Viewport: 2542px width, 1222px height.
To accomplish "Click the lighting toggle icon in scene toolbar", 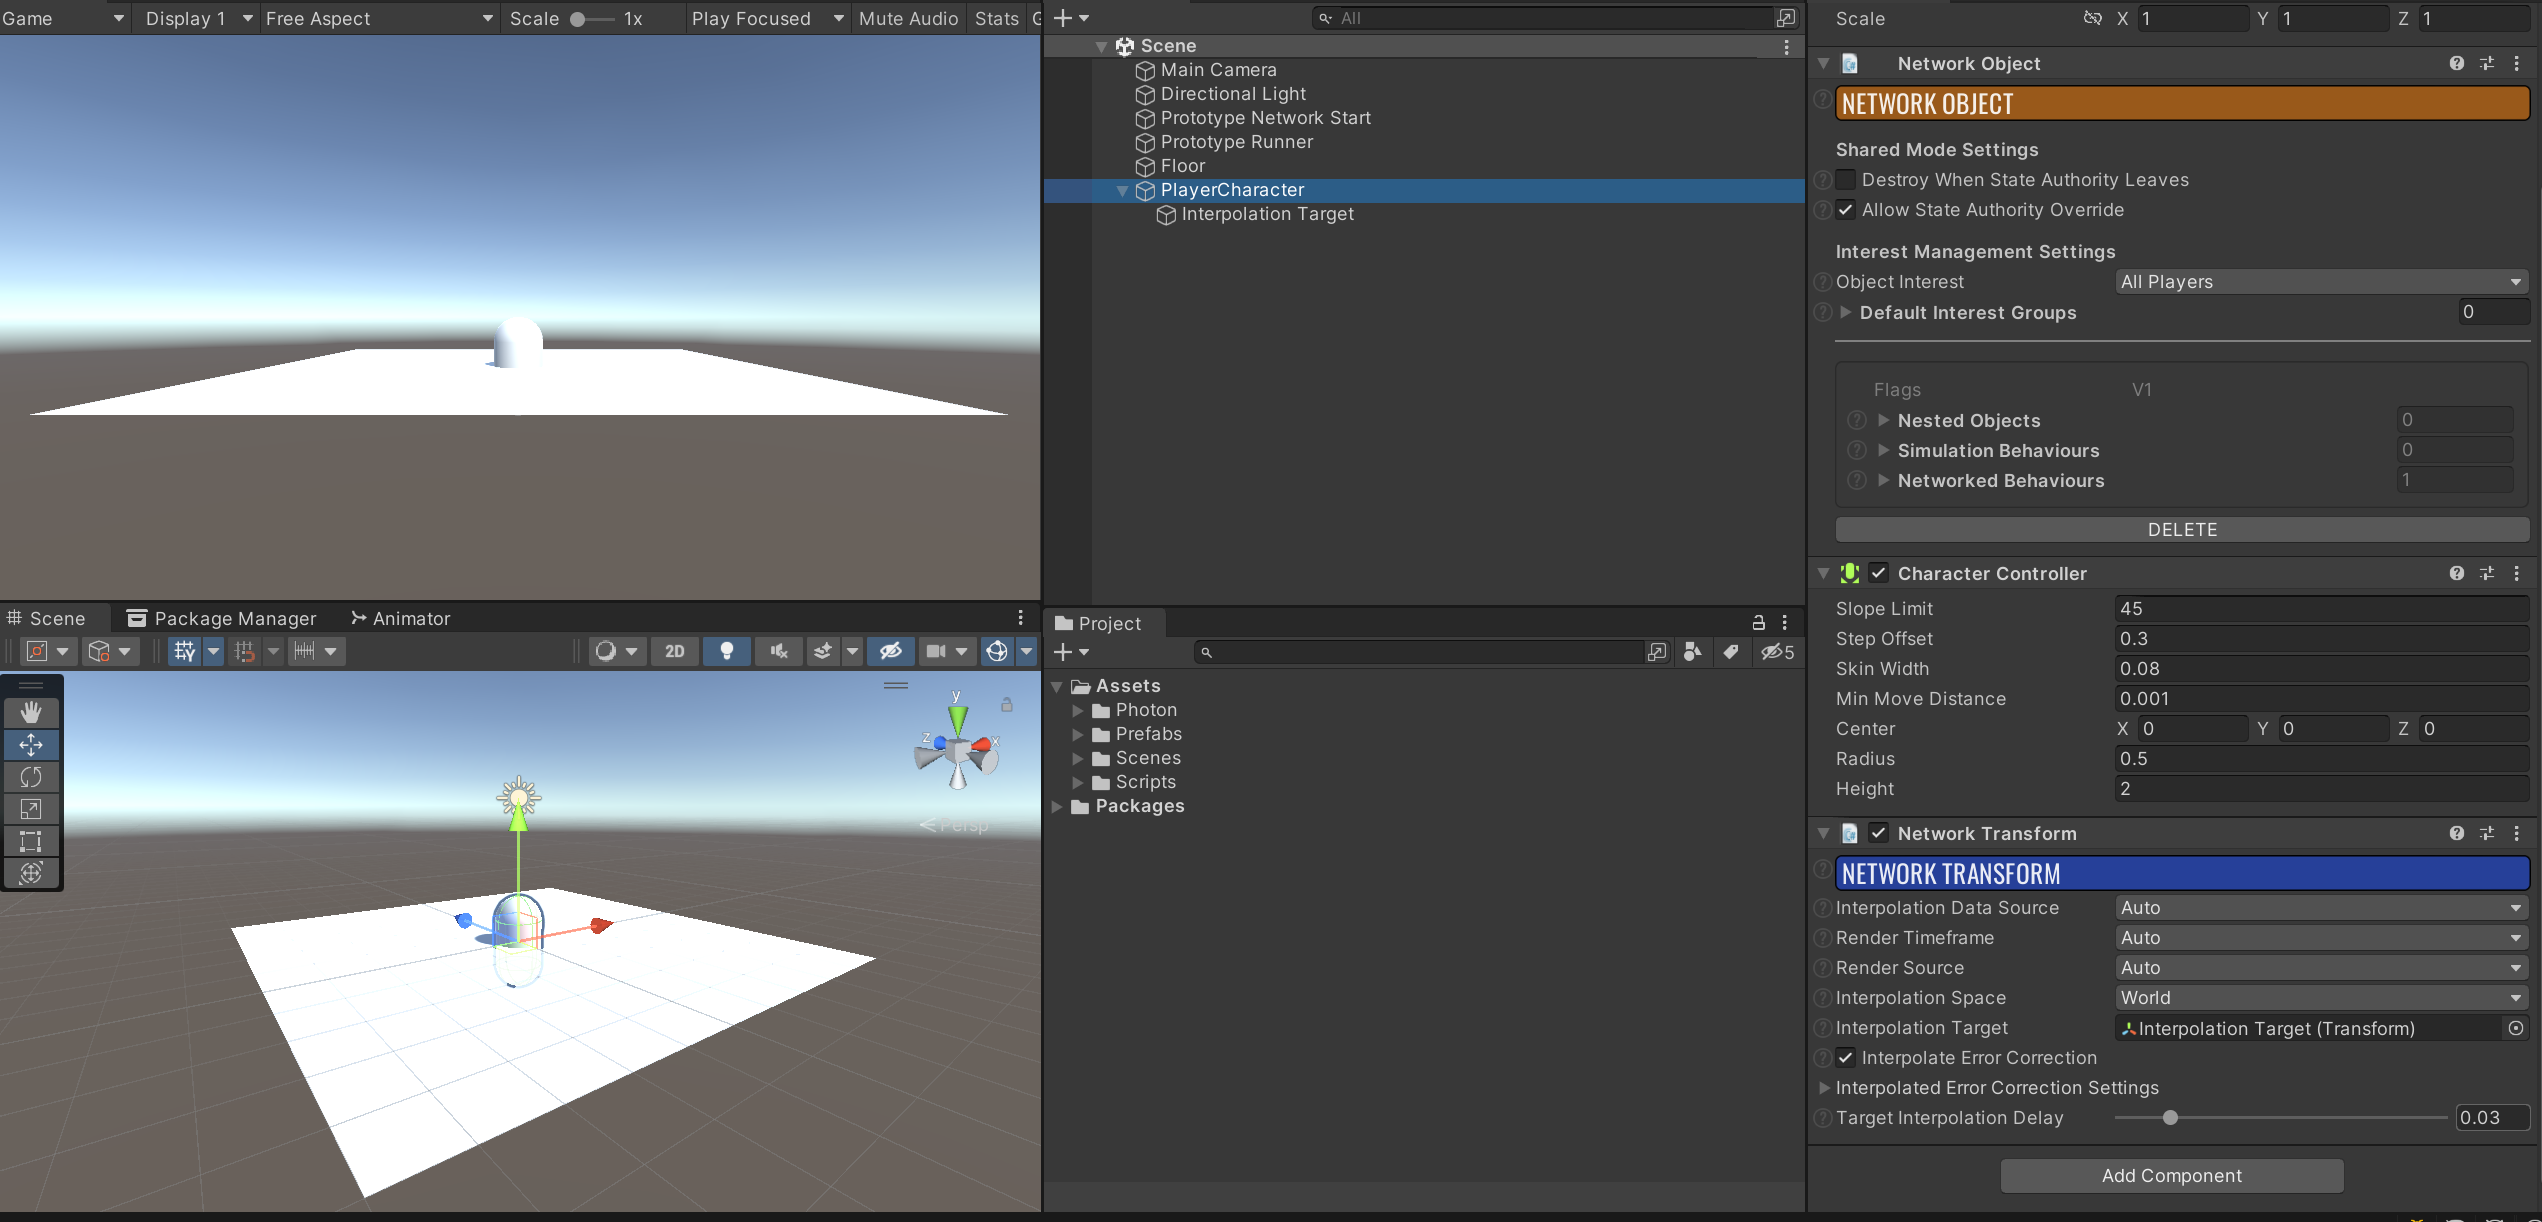I will [x=725, y=652].
